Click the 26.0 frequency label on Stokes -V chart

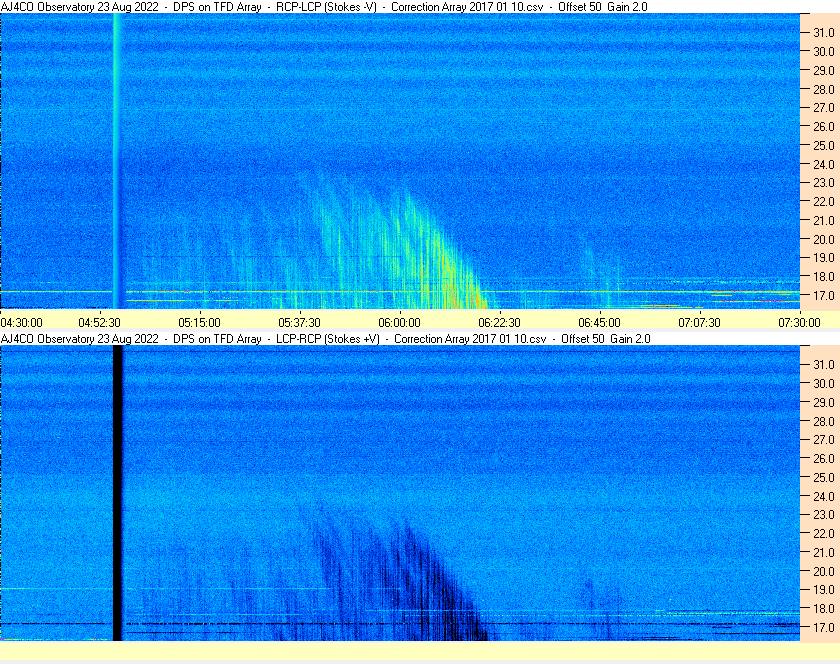click(824, 126)
